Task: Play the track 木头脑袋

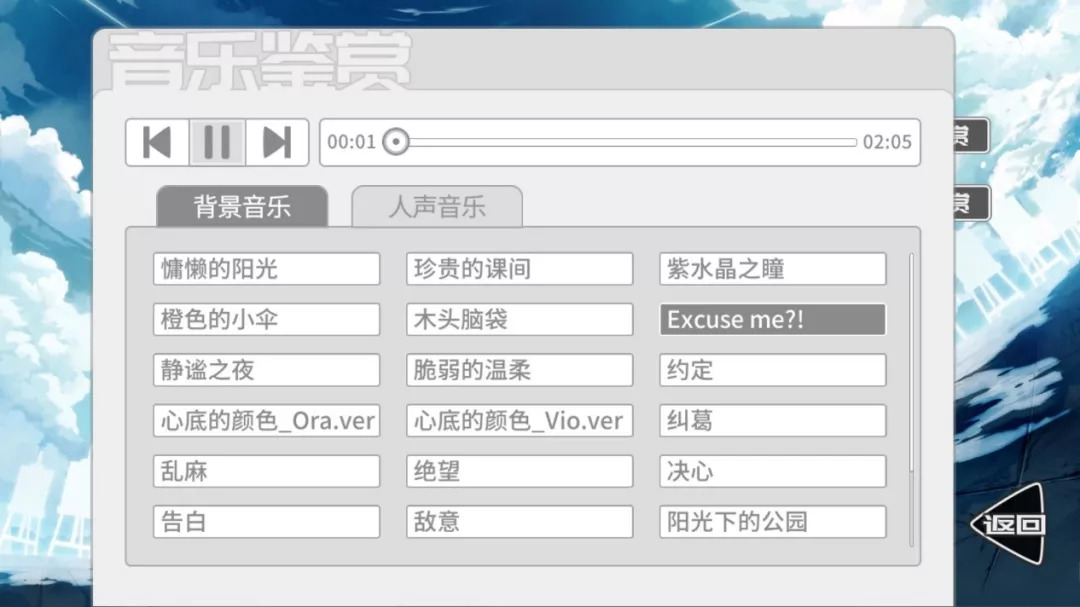Action: [519, 319]
